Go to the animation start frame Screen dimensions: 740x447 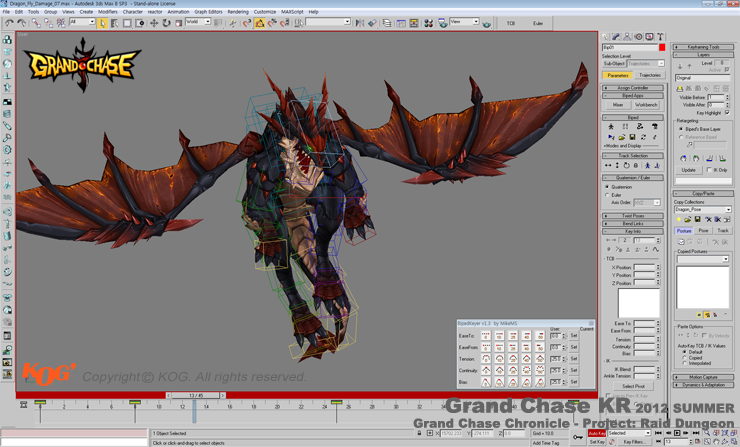tap(658, 433)
